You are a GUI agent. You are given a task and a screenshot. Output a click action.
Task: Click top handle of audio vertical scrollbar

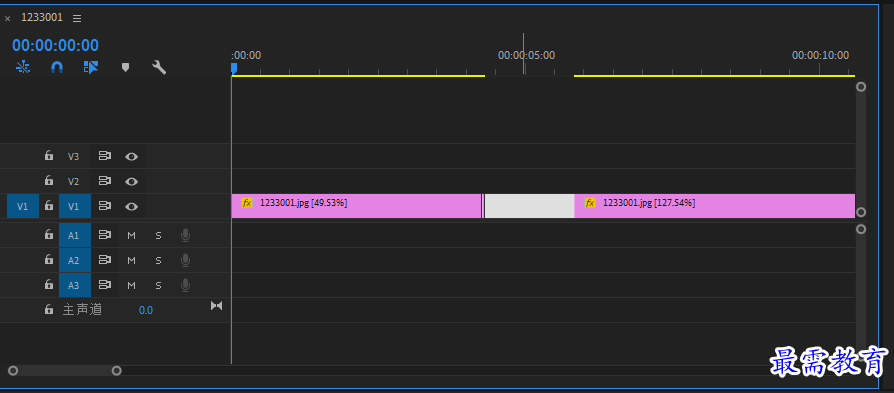coord(861,229)
